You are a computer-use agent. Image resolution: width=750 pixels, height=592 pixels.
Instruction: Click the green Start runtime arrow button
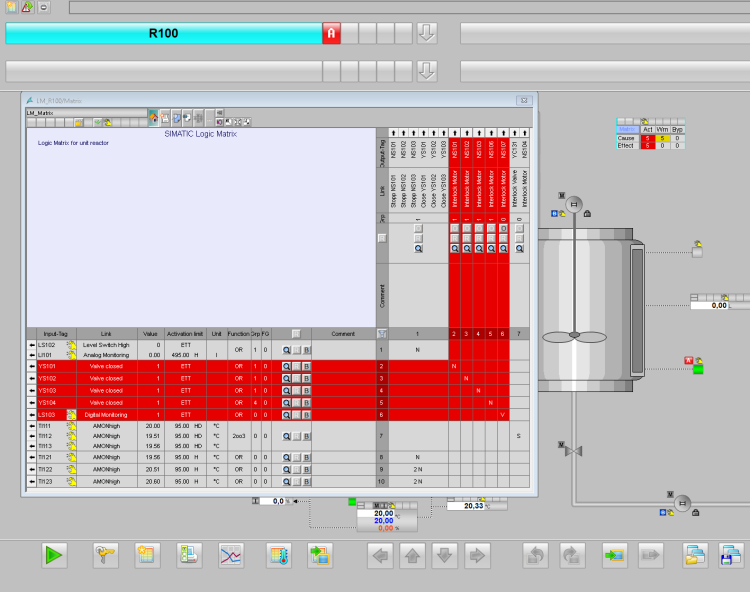[54, 555]
